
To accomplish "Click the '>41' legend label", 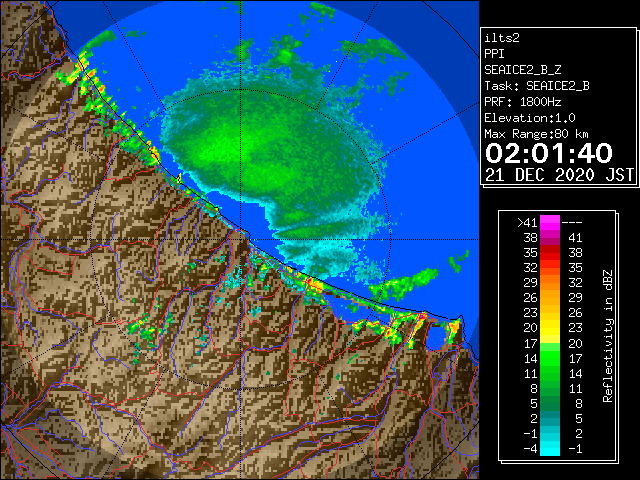I will [x=527, y=223].
